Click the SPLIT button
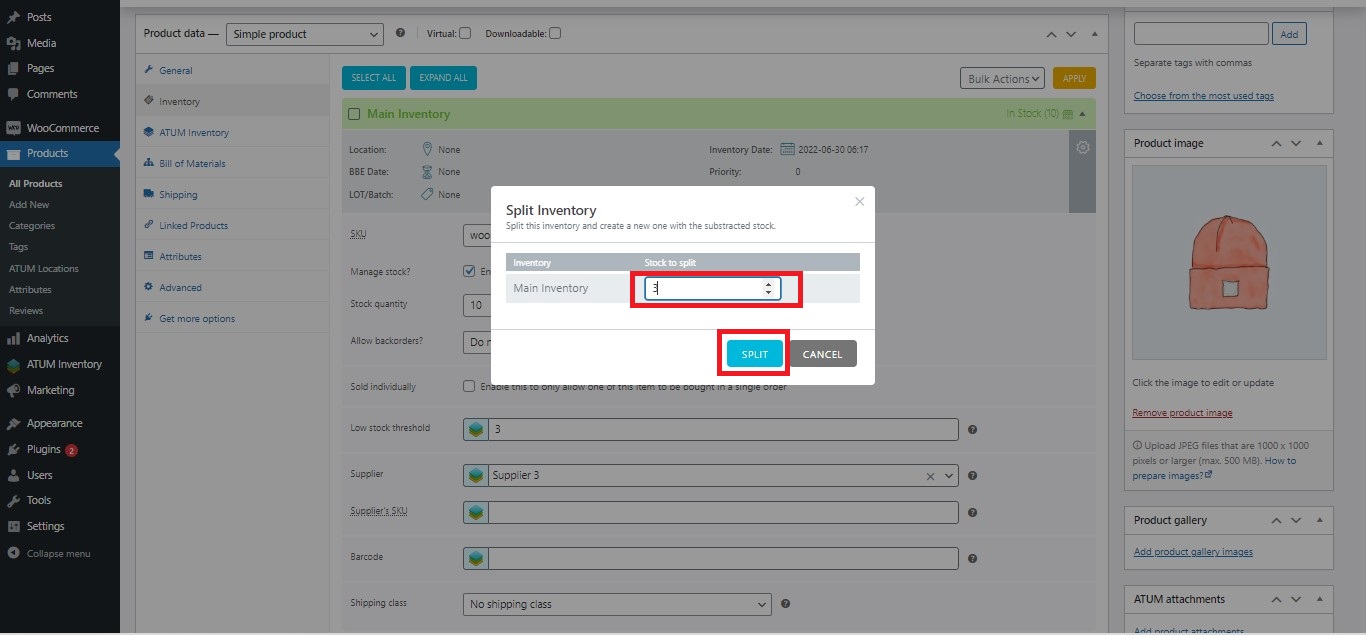Screen dimensions: 1366x635 tap(755, 354)
